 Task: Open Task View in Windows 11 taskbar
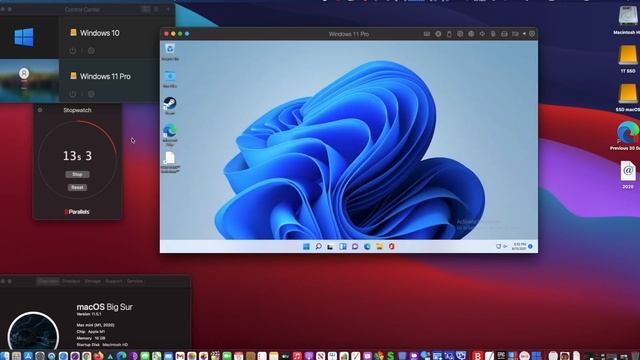[330, 247]
